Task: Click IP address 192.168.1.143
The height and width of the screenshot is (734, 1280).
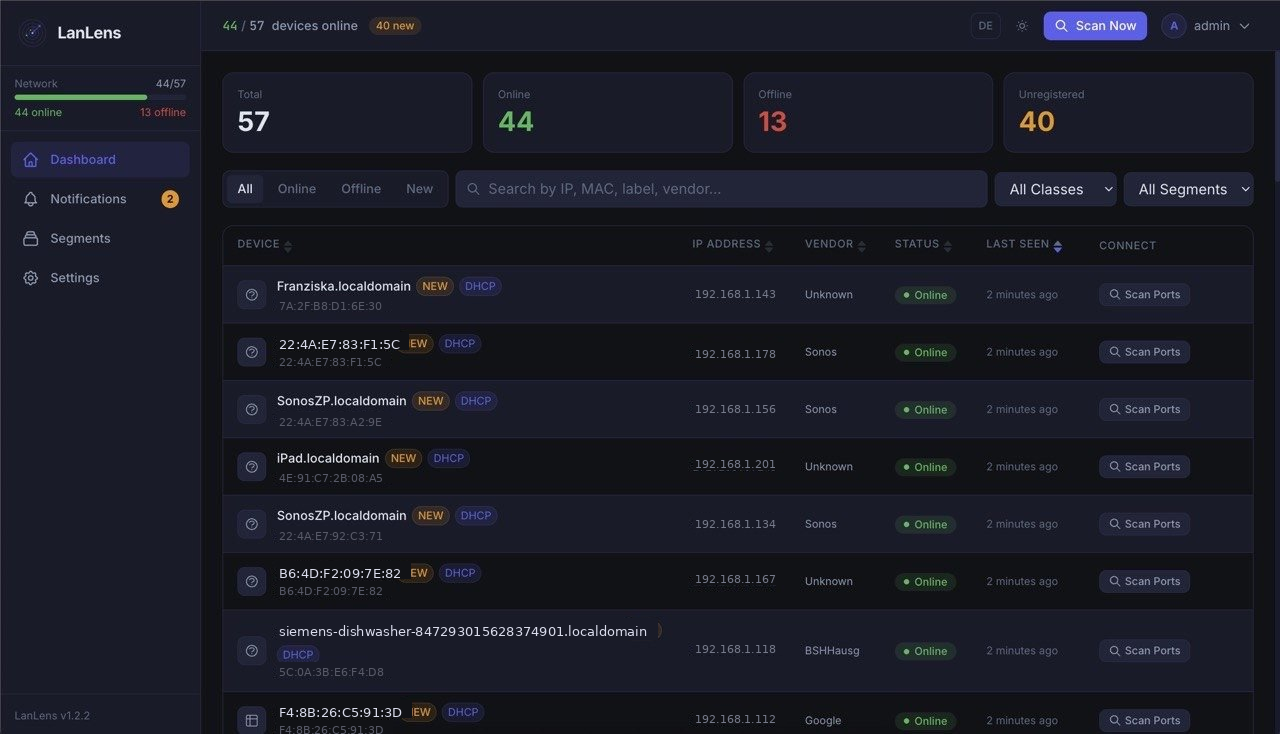Action: (x=735, y=295)
